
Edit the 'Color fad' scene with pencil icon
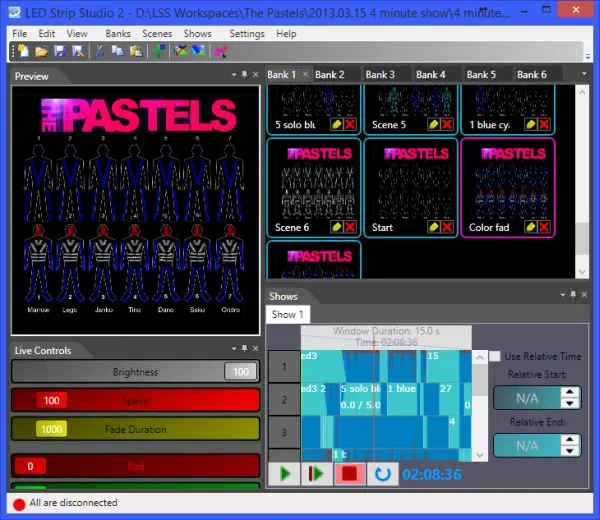tap(531, 227)
